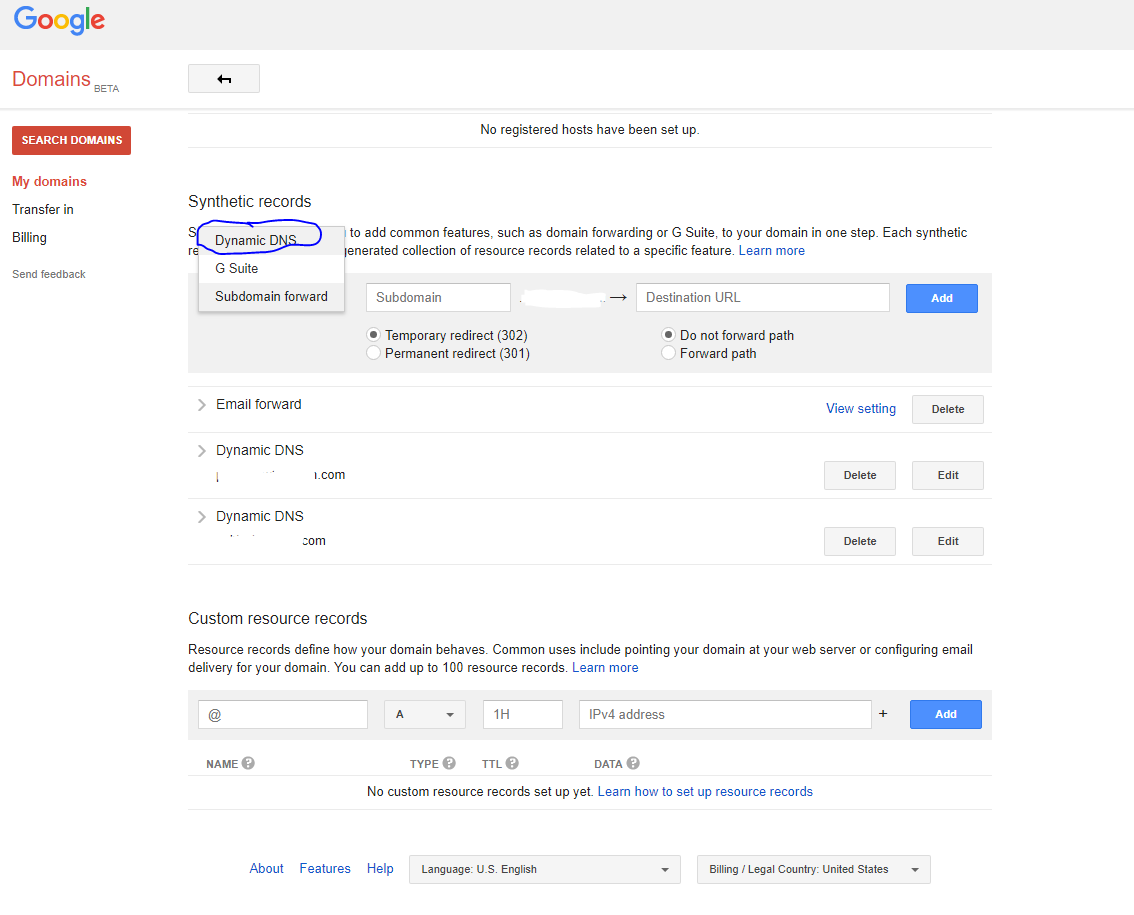The width and height of the screenshot is (1134, 915).
Task: Click Add for the synthetic record
Action: 942,298
